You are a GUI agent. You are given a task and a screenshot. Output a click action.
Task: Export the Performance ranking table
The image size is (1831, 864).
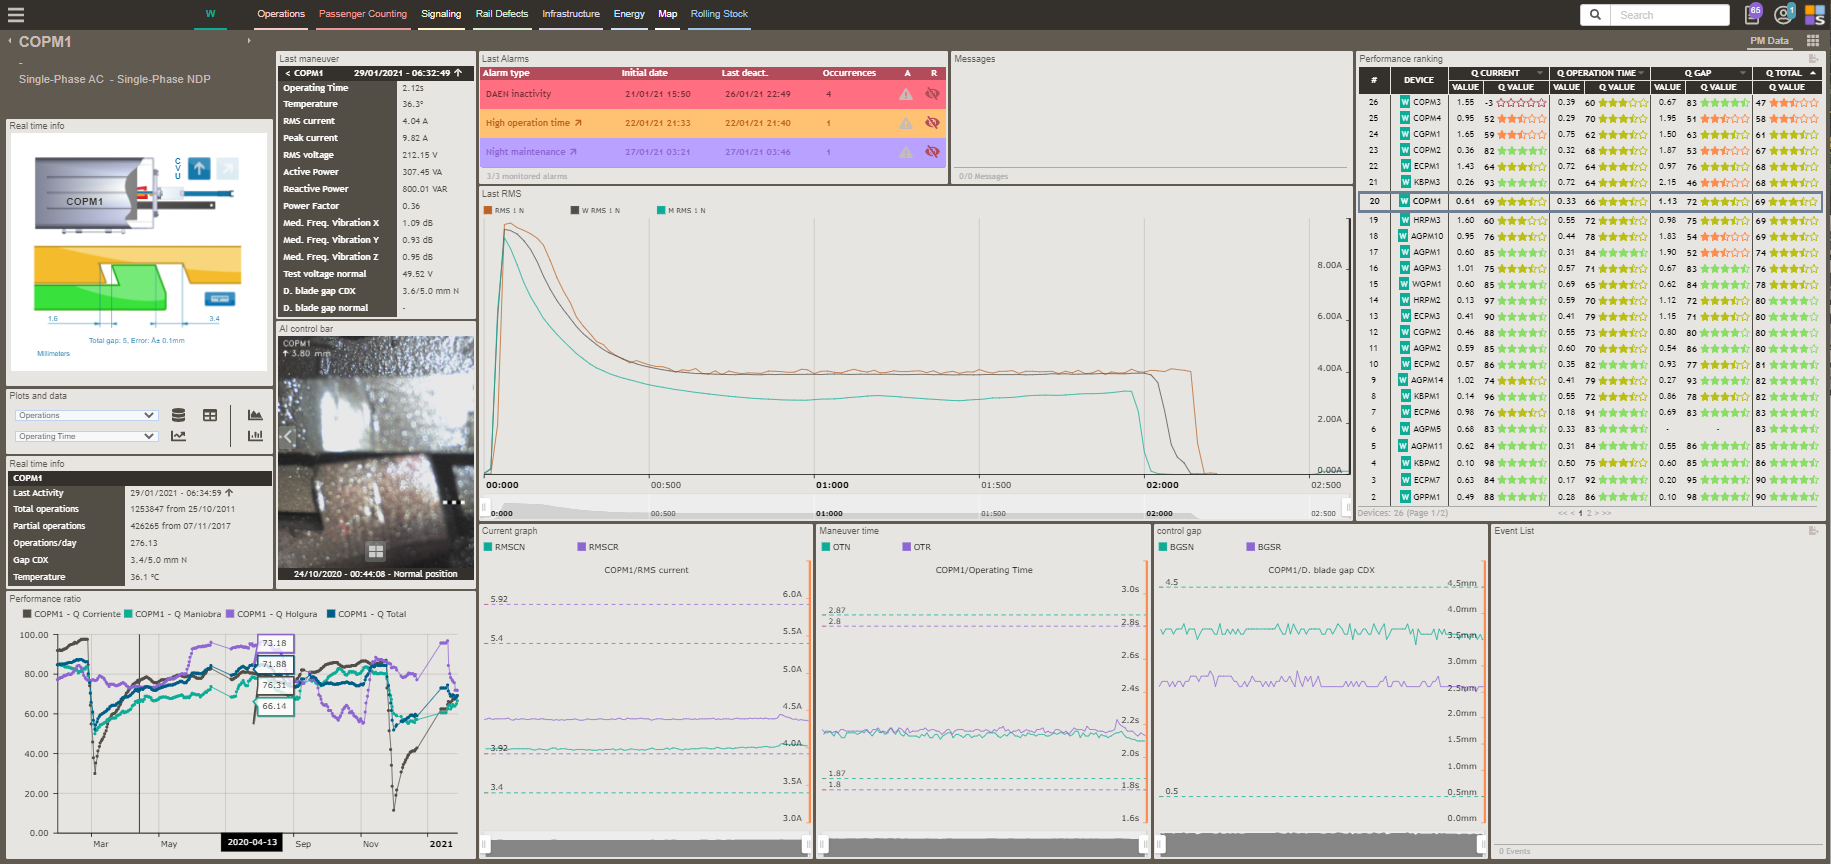point(1813,59)
